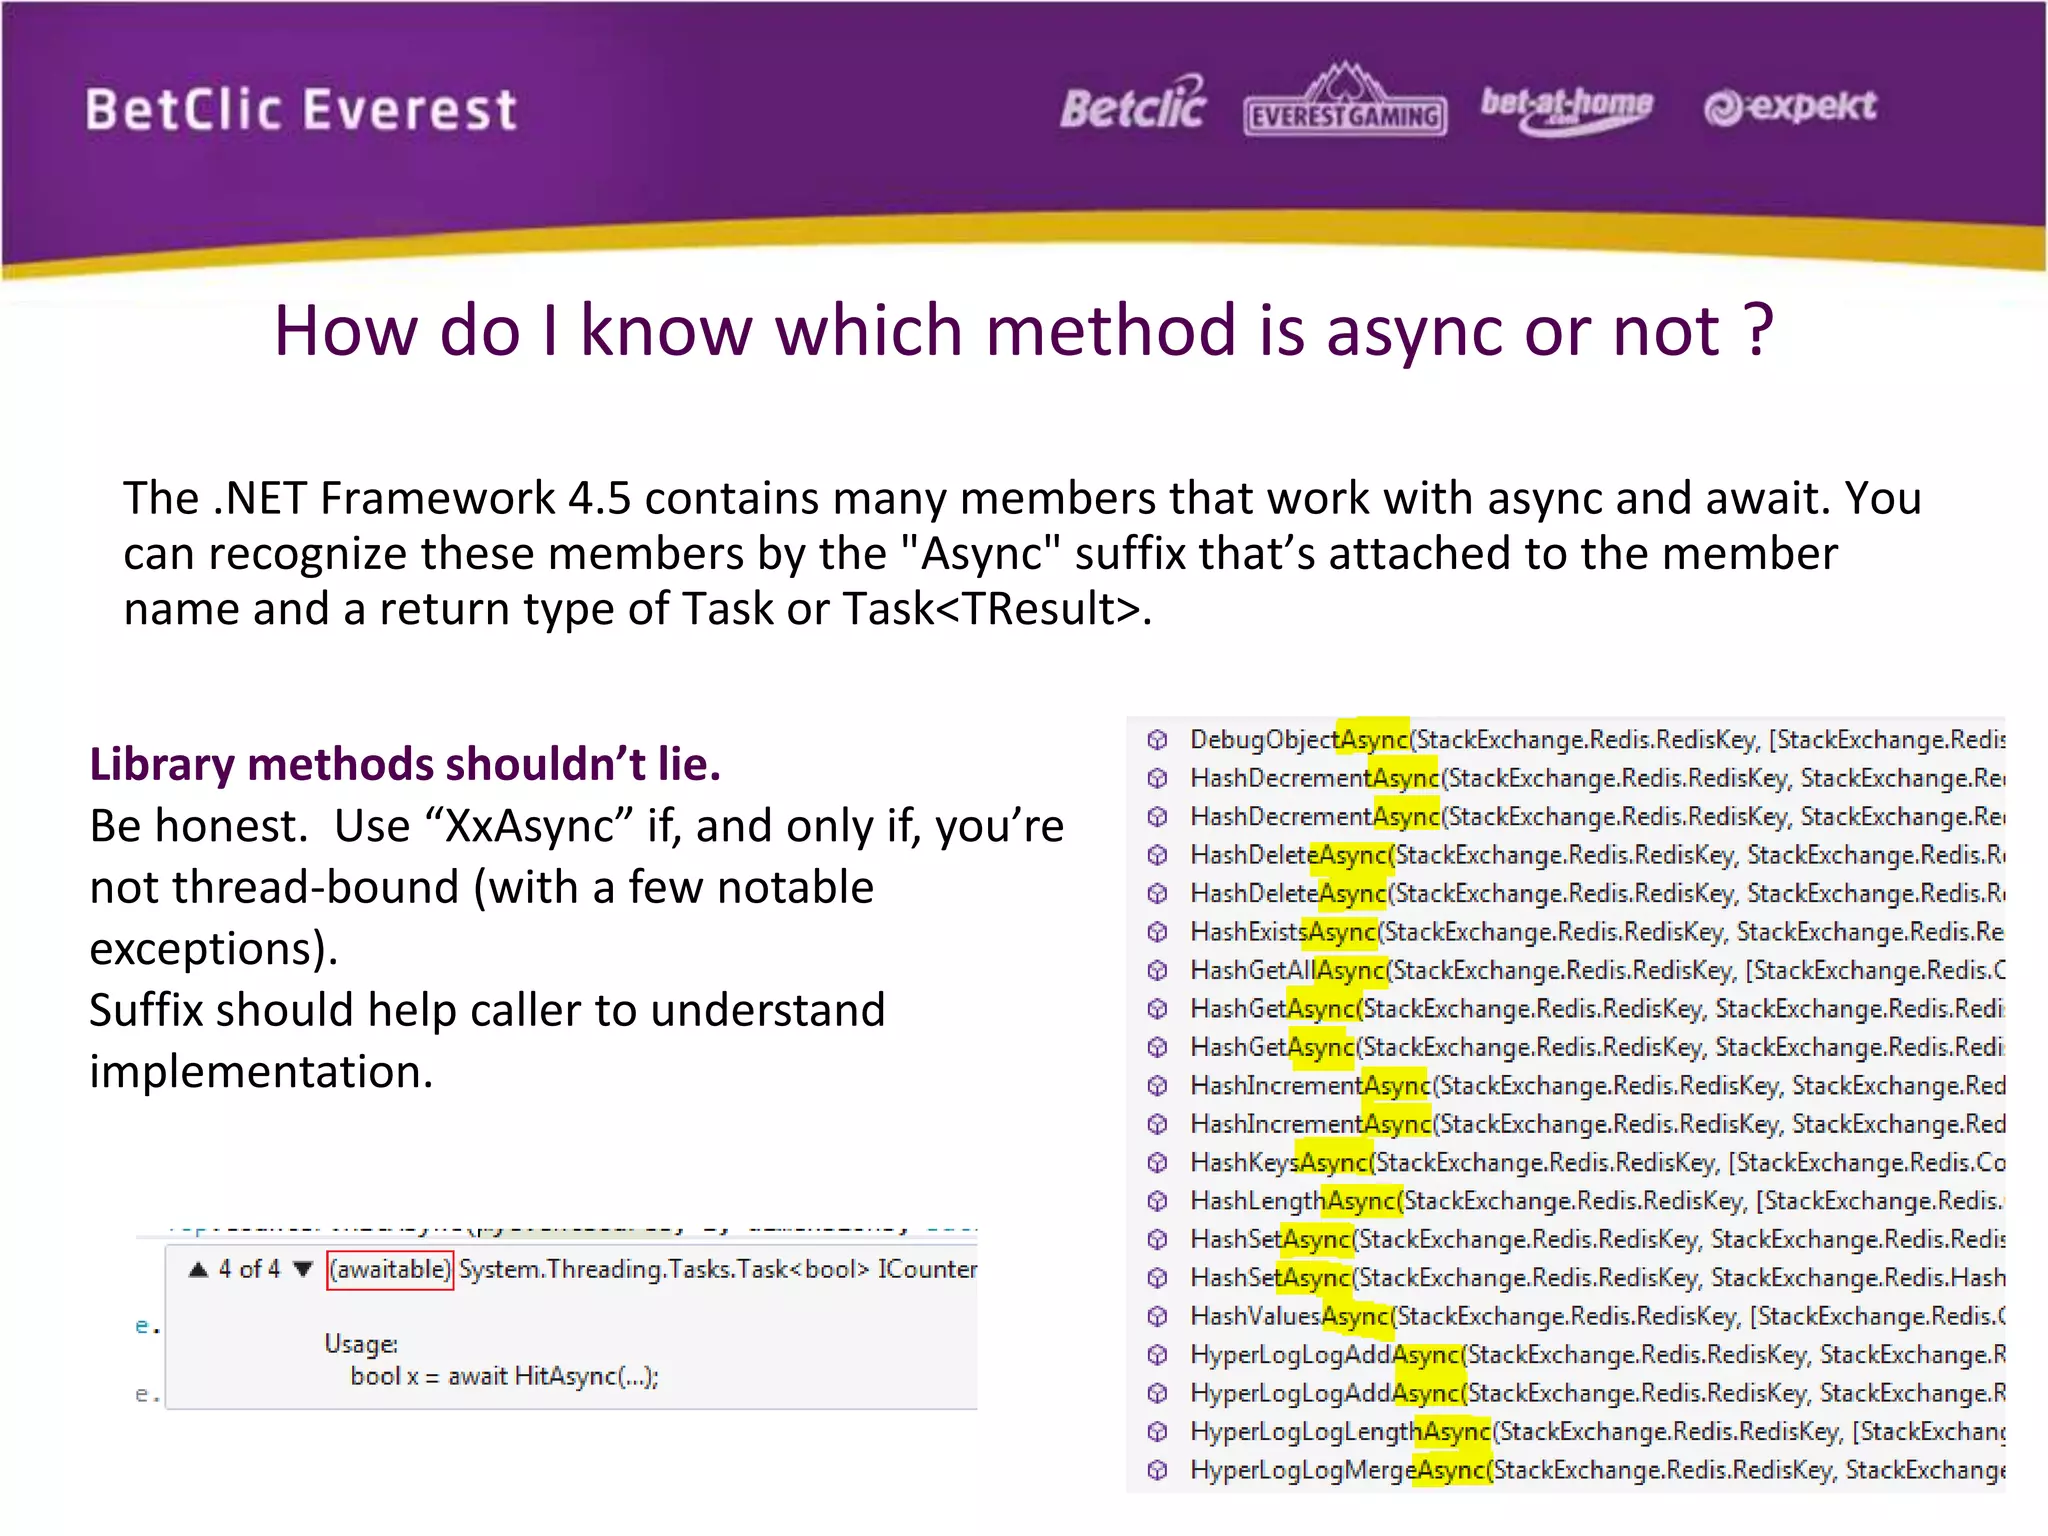The width and height of the screenshot is (2048, 1536).
Task: Select HyperLogLogMergeAsync in the completion list
Action: pos(1566,1470)
